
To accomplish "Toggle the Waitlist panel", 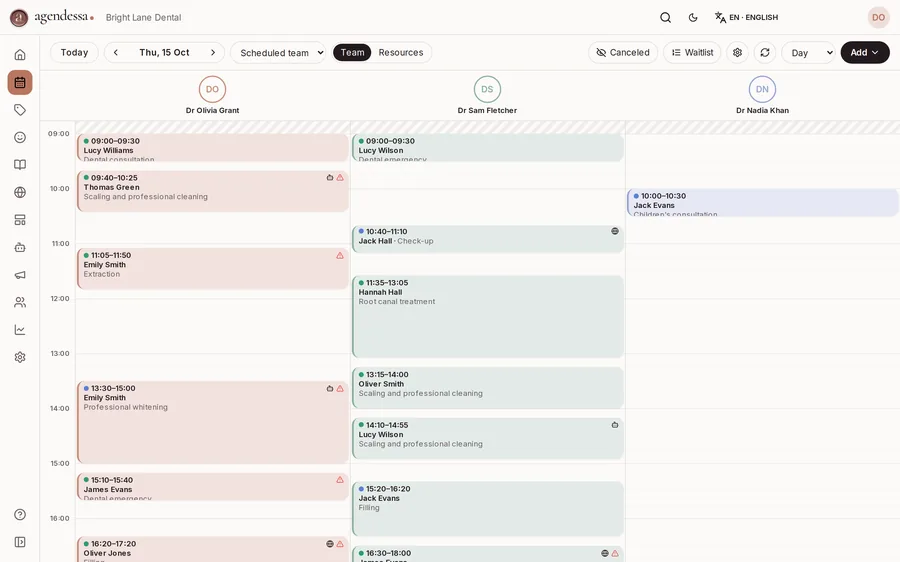I will pos(692,52).
